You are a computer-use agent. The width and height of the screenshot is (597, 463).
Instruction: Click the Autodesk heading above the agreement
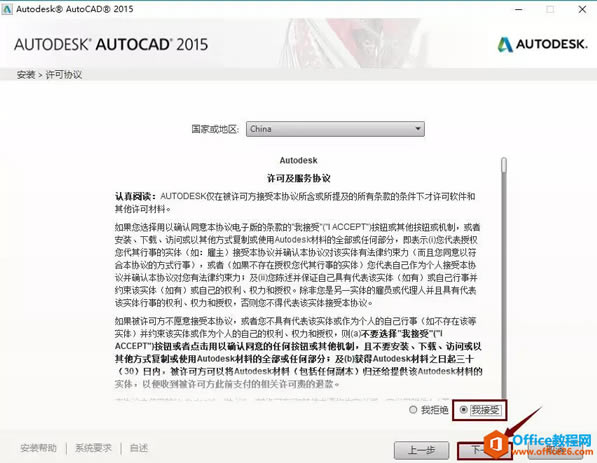tap(298, 160)
